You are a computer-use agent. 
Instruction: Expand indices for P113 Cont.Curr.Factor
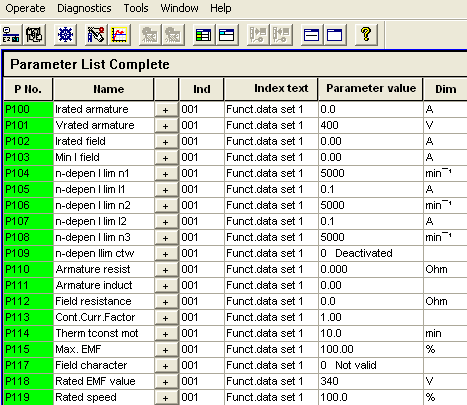166,318
